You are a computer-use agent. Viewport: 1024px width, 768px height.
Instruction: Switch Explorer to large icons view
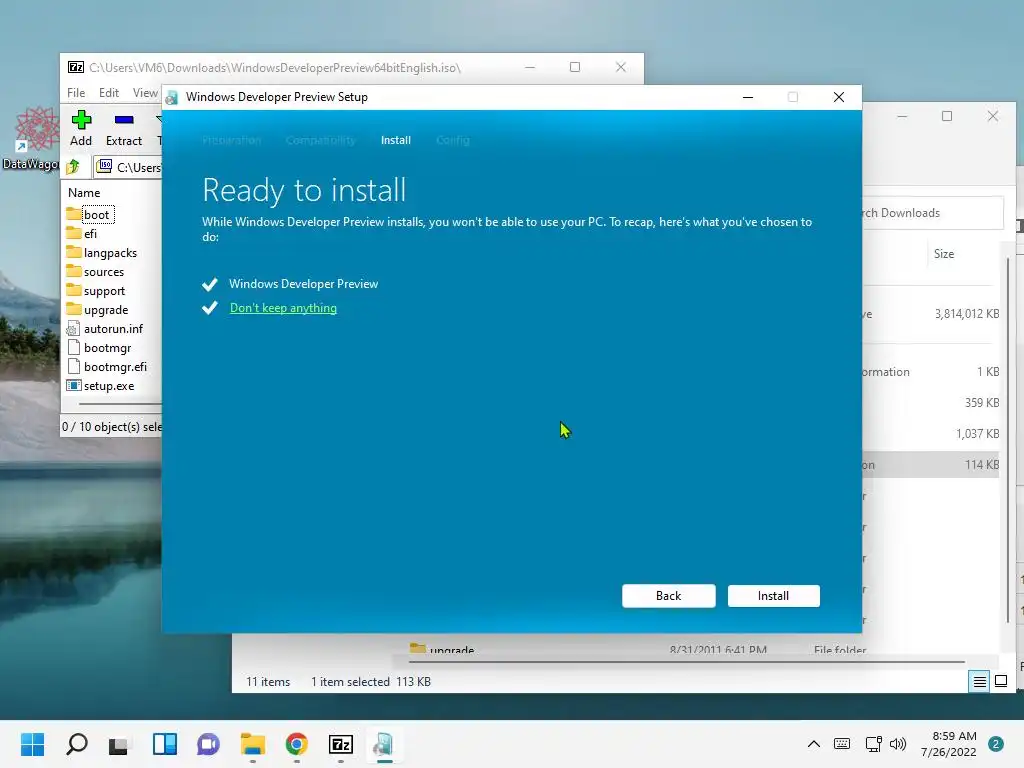(1000, 681)
